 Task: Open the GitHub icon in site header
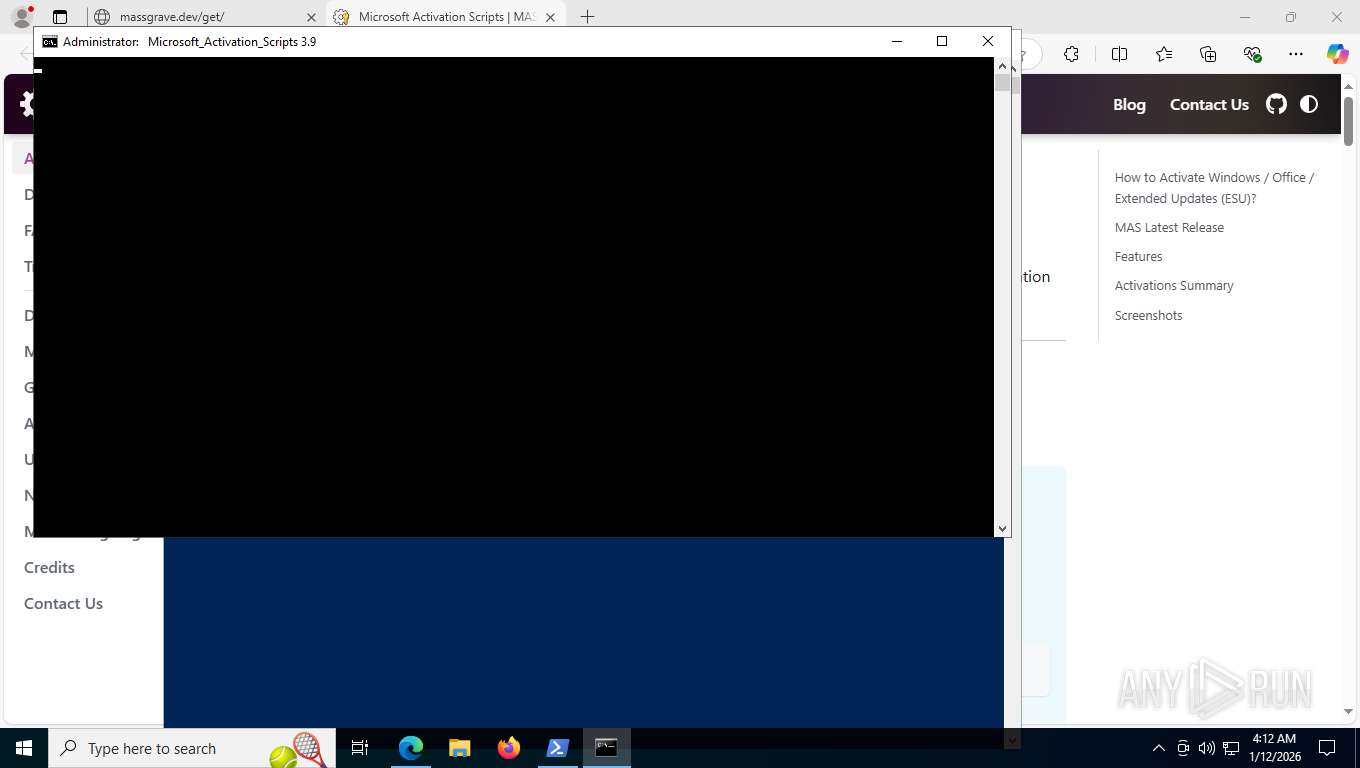coord(1276,104)
